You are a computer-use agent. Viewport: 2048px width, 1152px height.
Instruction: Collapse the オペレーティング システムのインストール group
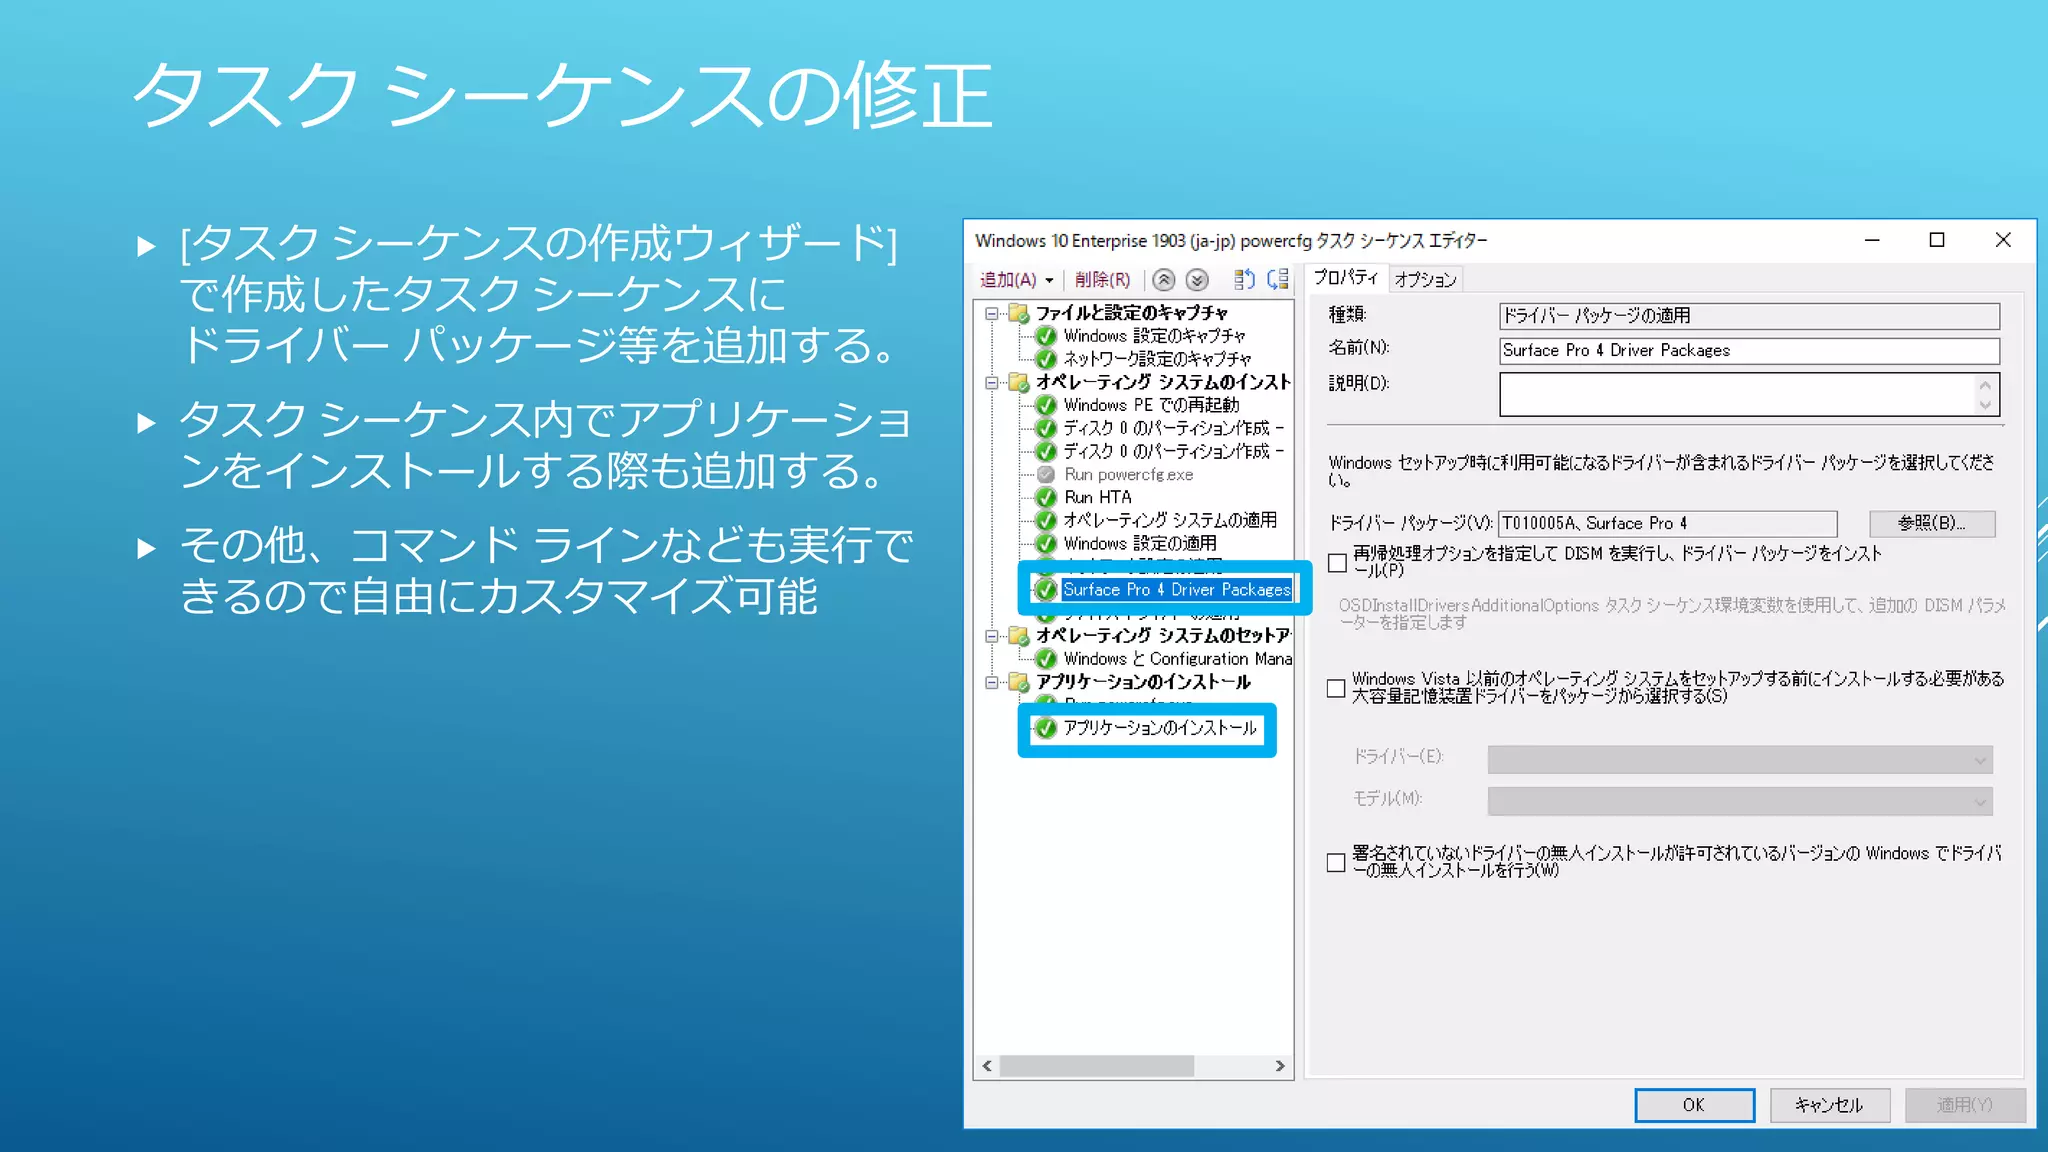point(991,382)
